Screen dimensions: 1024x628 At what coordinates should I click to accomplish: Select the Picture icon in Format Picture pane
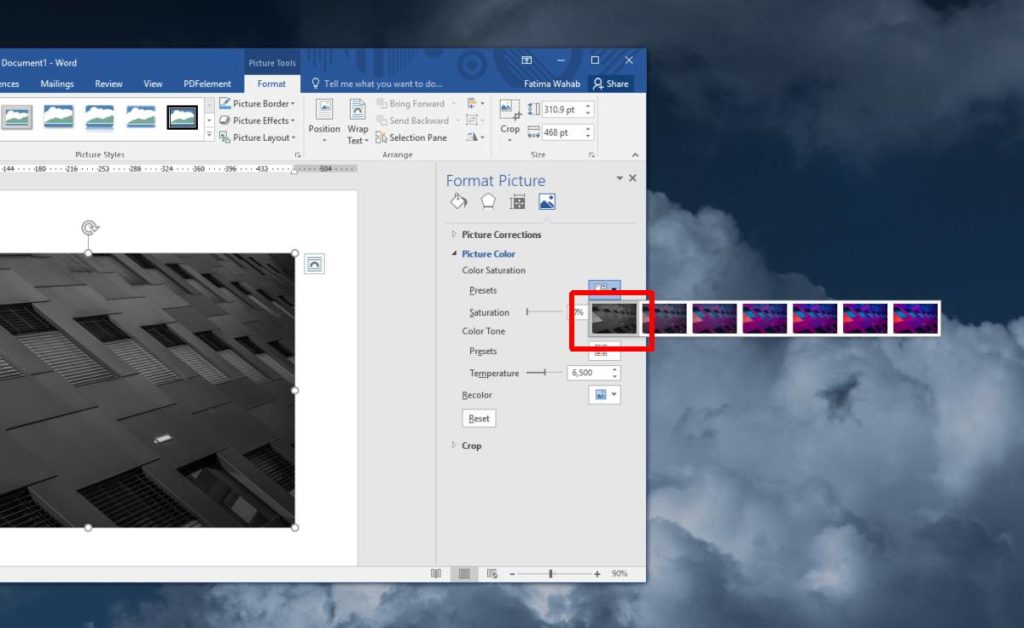pyautogui.click(x=547, y=201)
